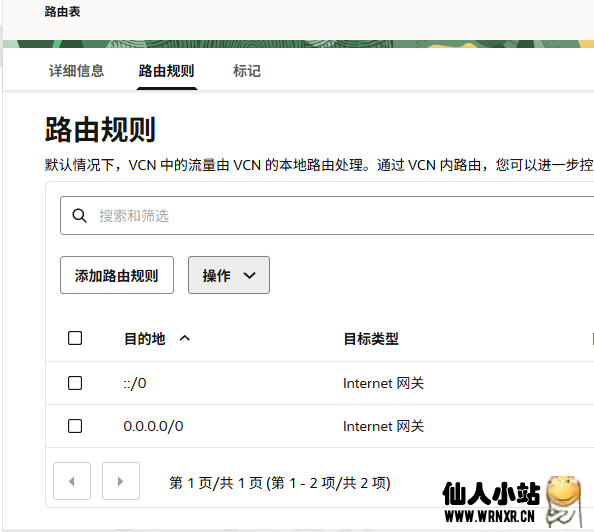Image resolution: width=594 pixels, height=532 pixels.
Task: Click the sort arrow beside 目的地
Action: (x=184, y=338)
